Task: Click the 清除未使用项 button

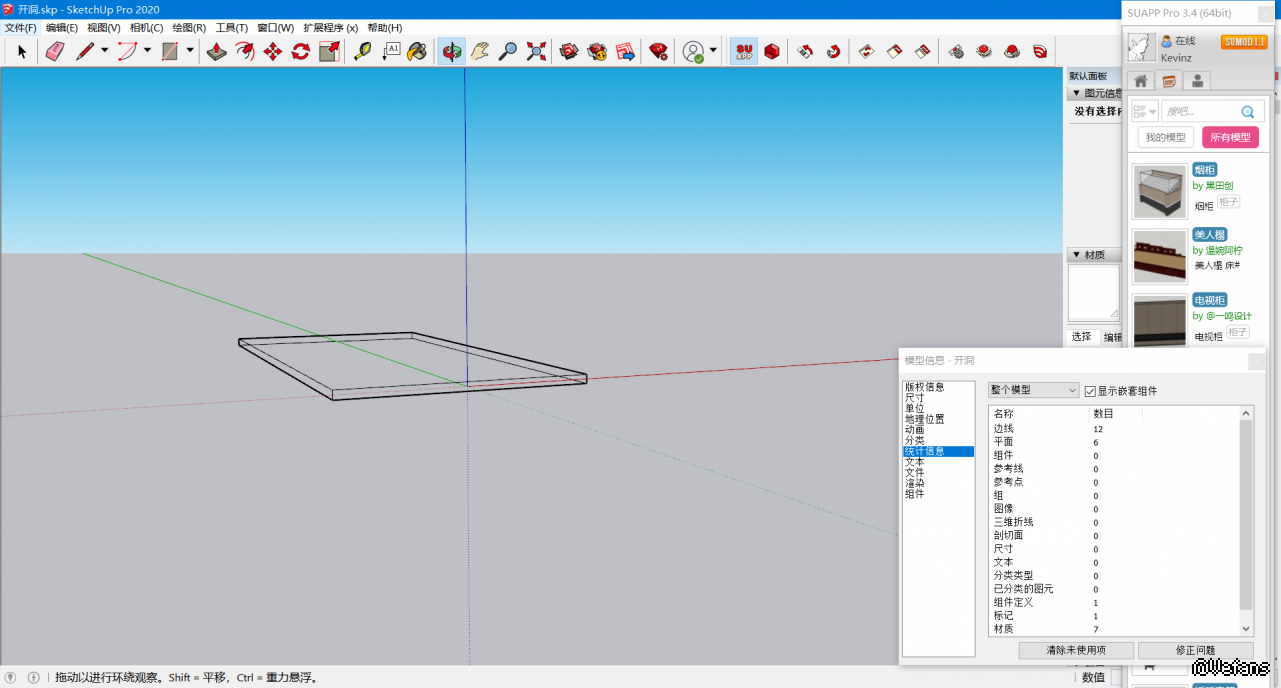Action: click(x=1076, y=650)
